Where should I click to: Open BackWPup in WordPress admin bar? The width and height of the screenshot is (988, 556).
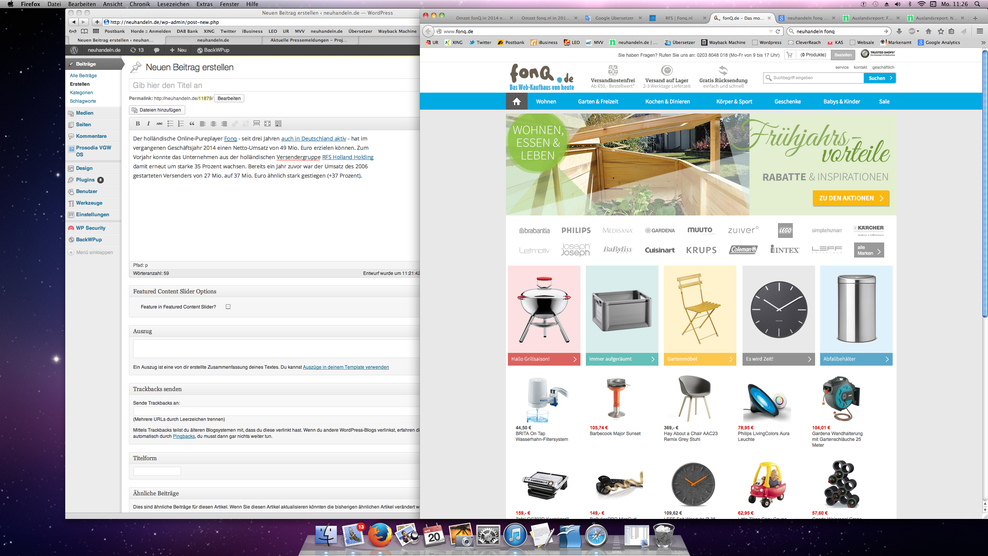[x=213, y=50]
